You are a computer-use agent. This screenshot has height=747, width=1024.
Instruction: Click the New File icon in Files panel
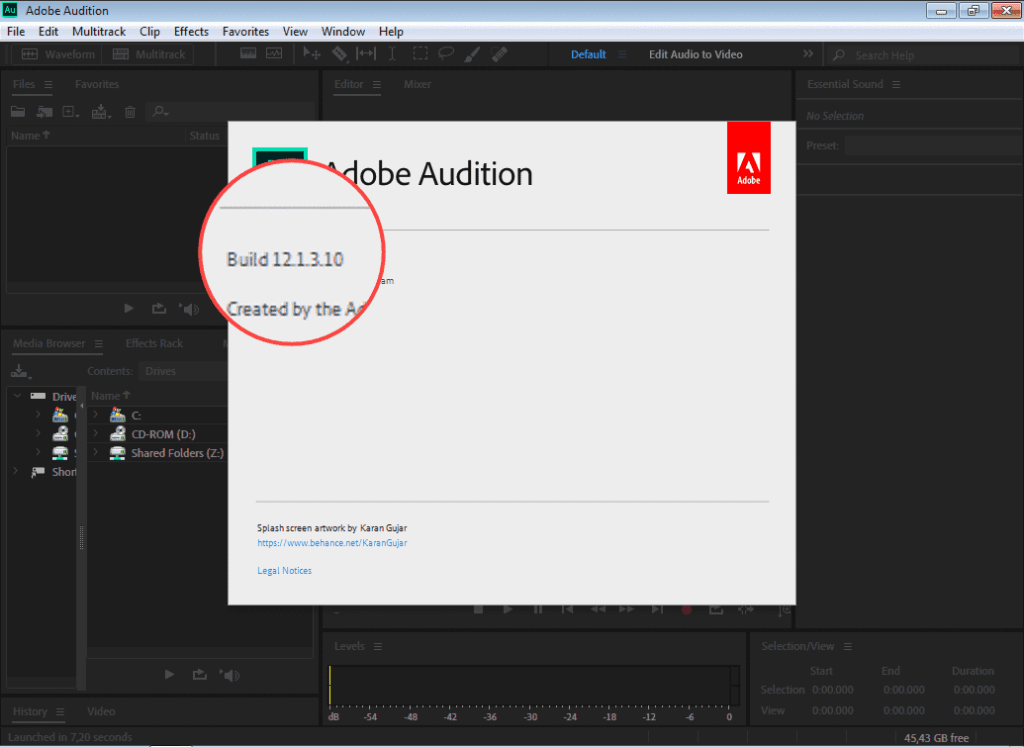(x=71, y=112)
